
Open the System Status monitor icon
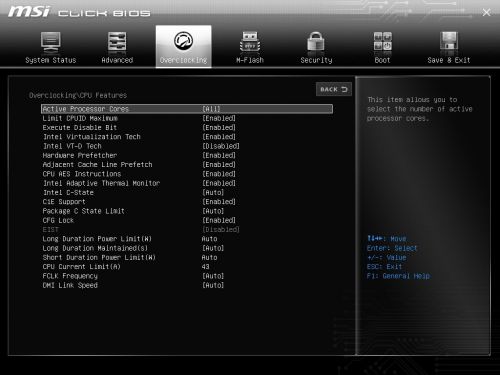point(51,42)
